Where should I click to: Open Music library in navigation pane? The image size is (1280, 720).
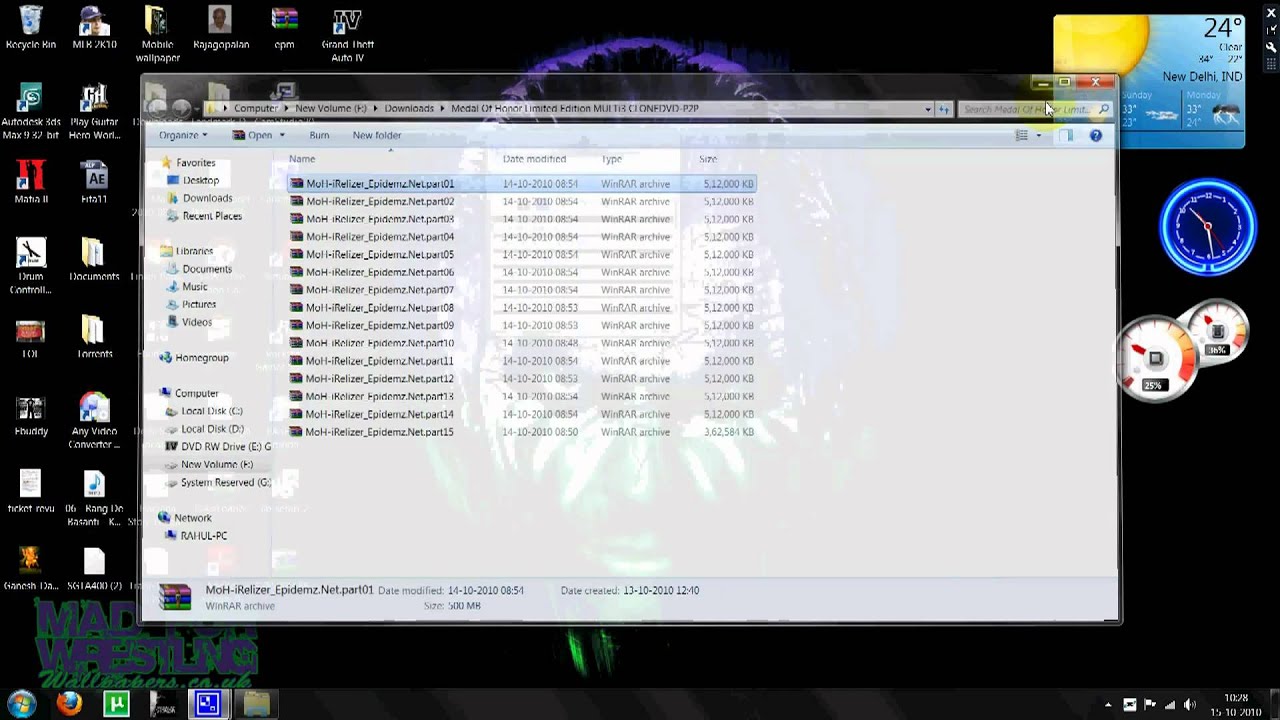point(195,287)
